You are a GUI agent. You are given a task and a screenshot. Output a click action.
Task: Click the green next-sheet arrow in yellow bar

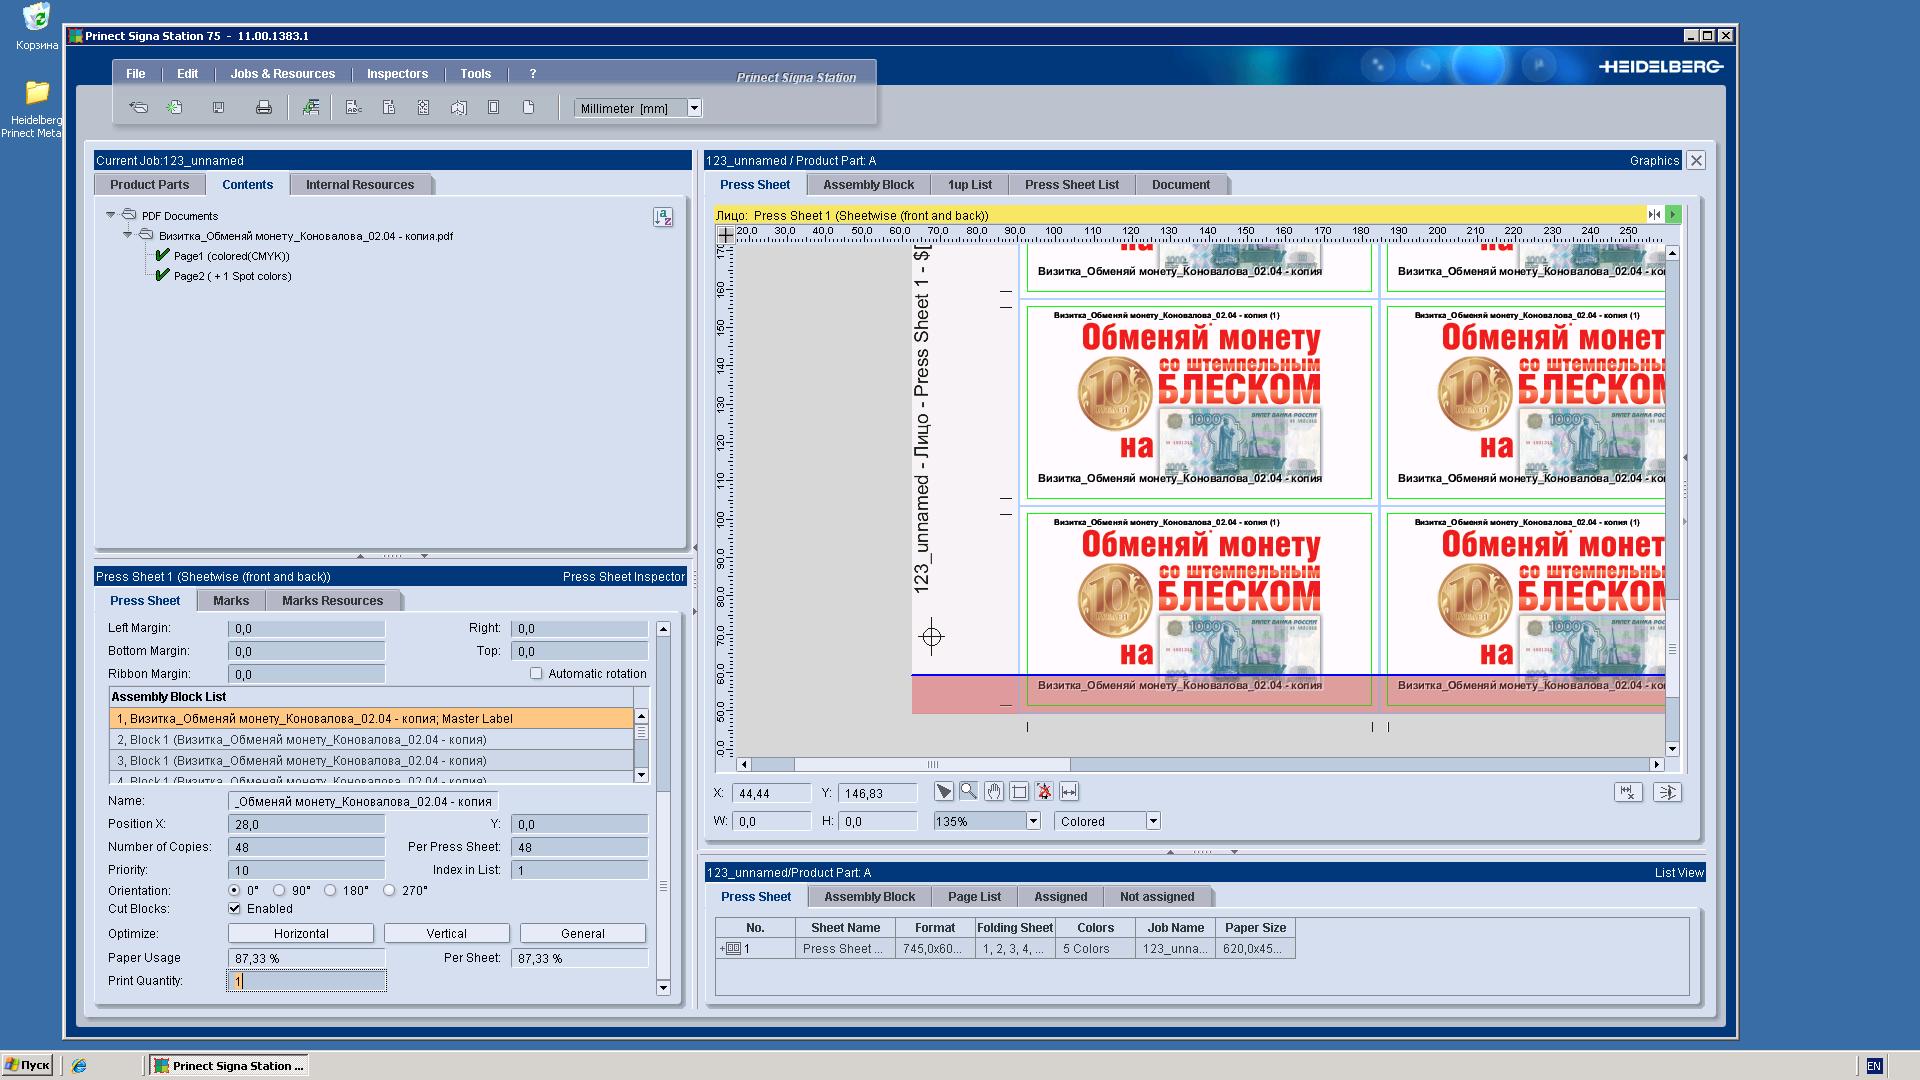(x=1674, y=215)
